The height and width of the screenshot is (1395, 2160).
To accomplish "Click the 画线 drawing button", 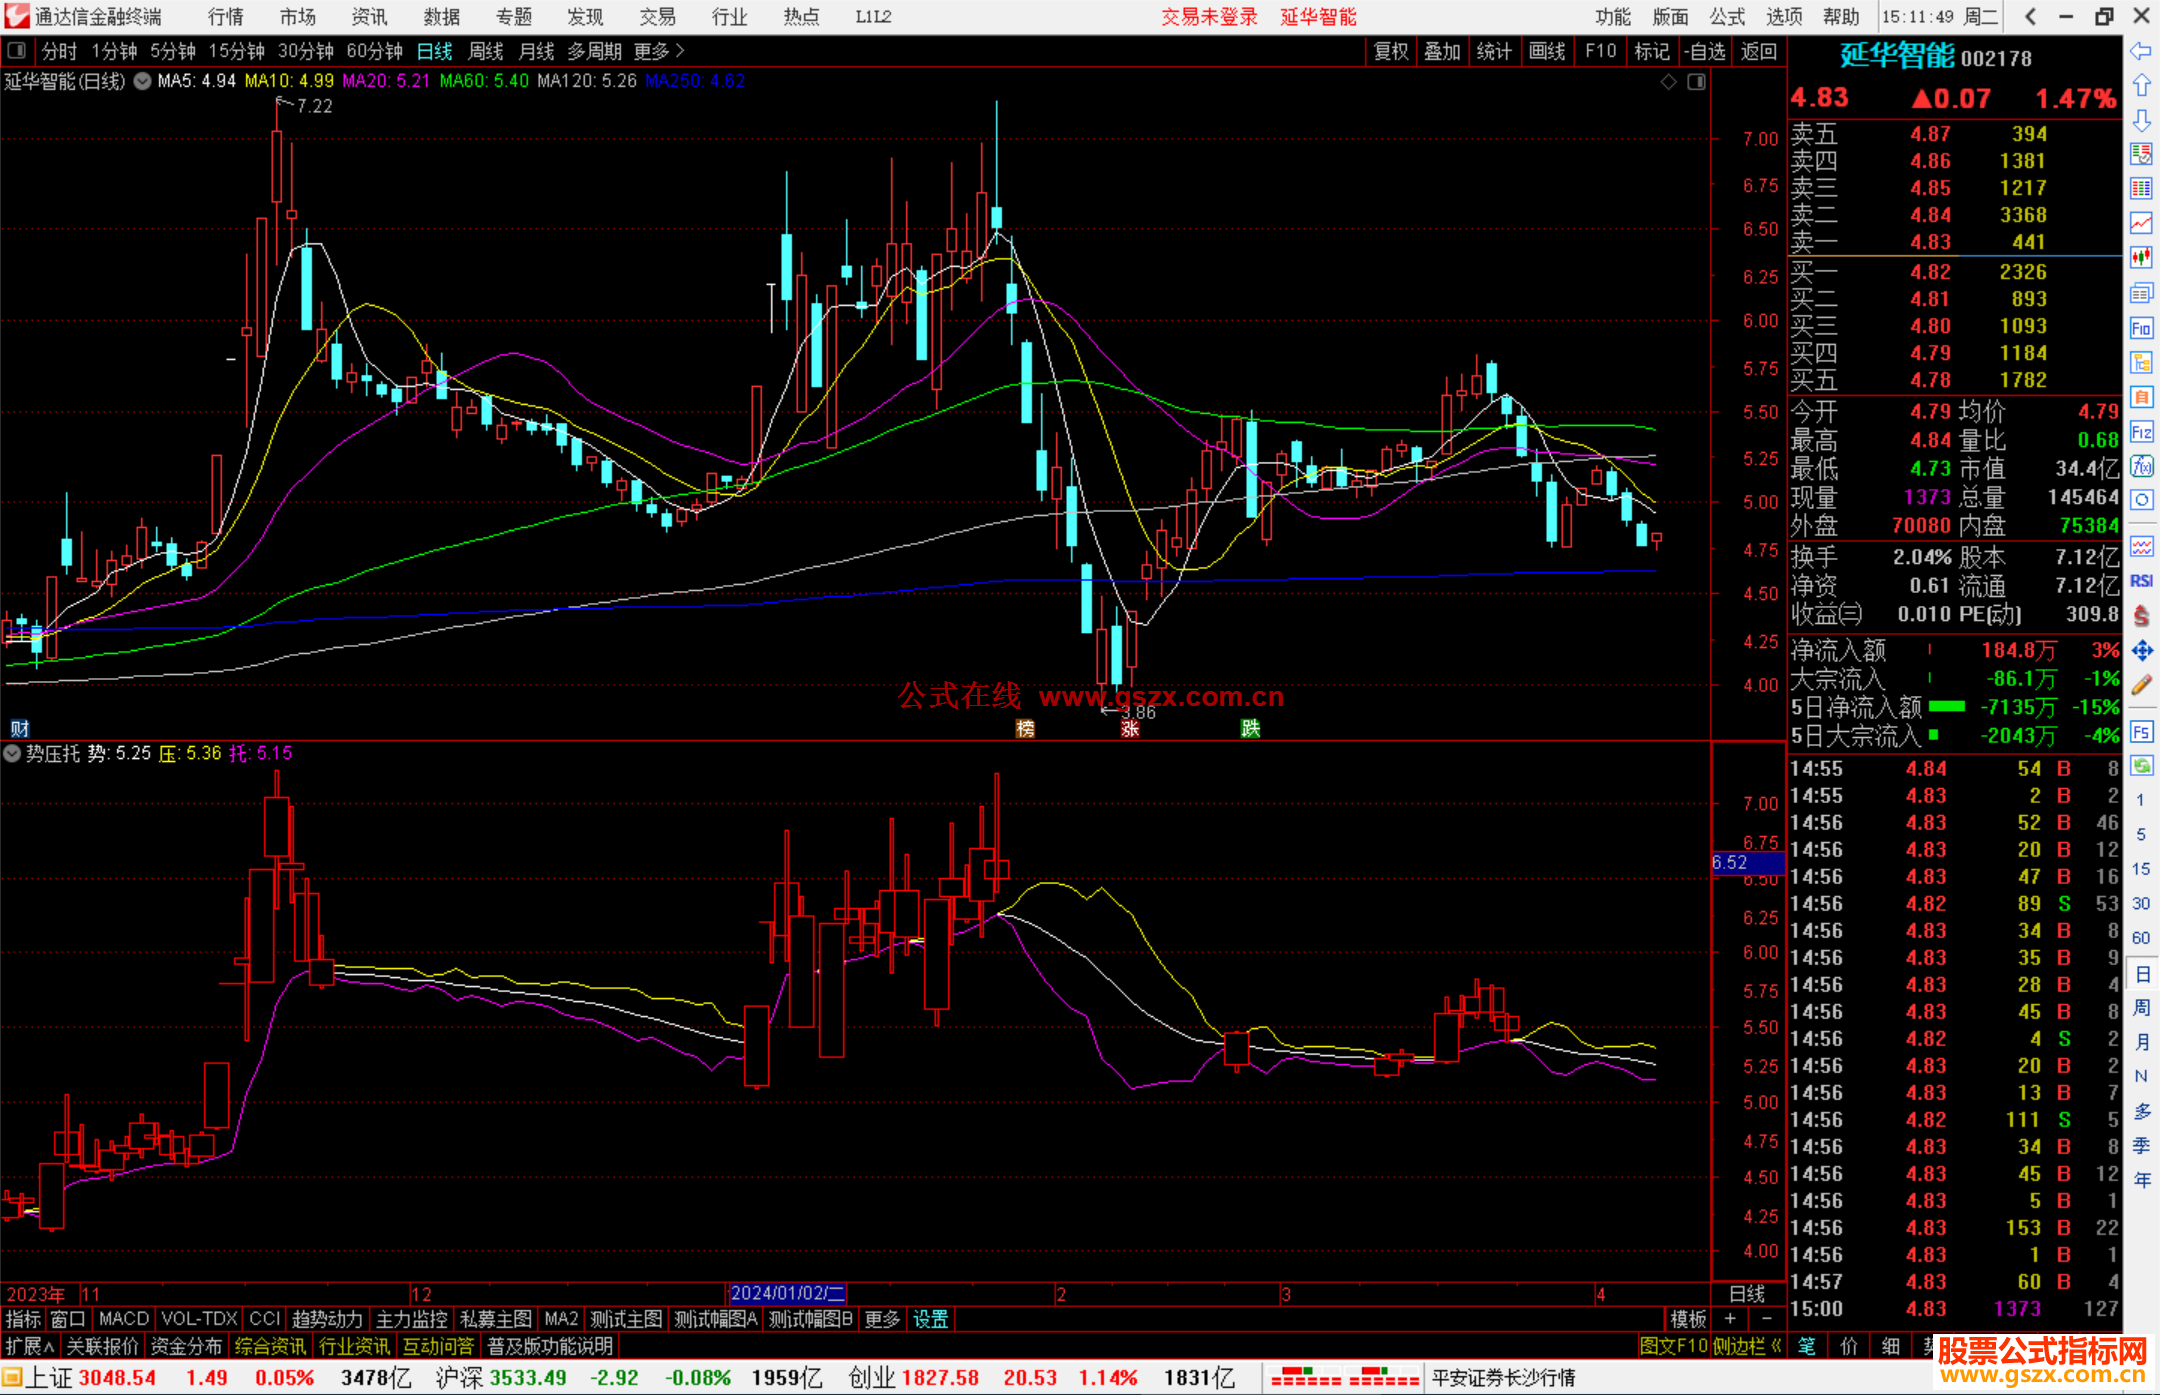I will point(1547,51).
